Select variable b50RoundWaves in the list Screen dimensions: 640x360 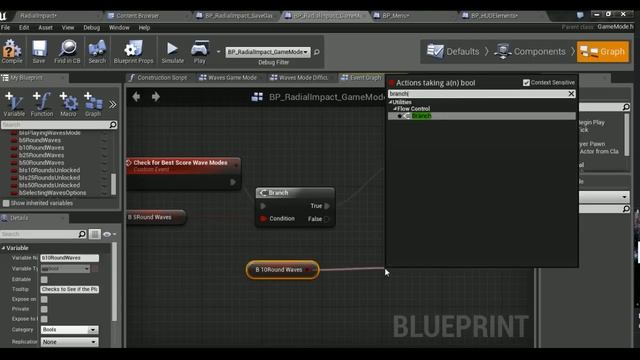coord(41,162)
